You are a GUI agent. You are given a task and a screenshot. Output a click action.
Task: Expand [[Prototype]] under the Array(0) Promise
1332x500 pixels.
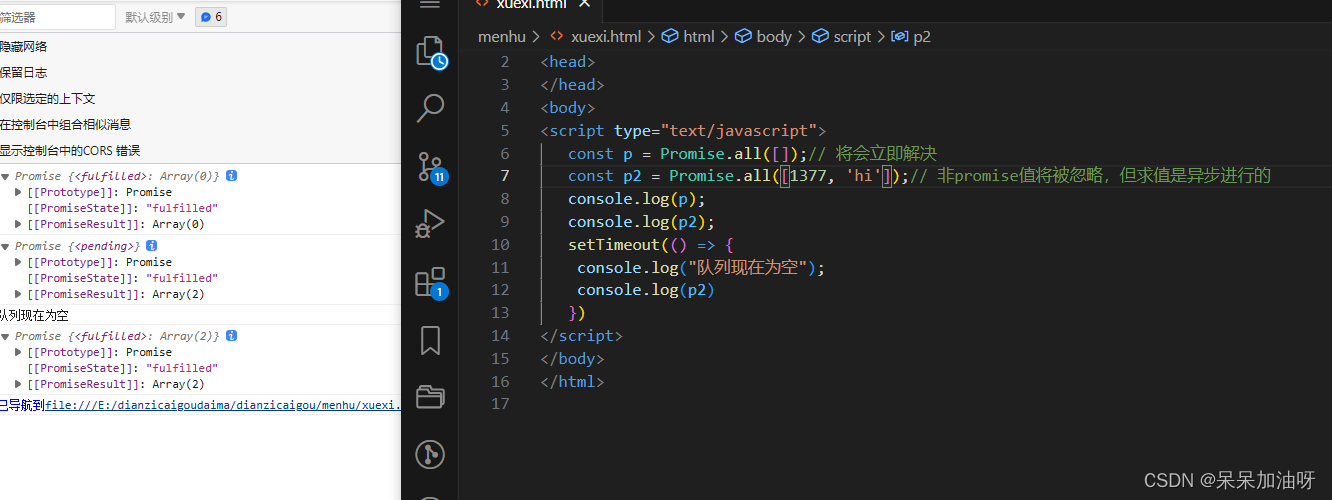pyautogui.click(x=19, y=192)
